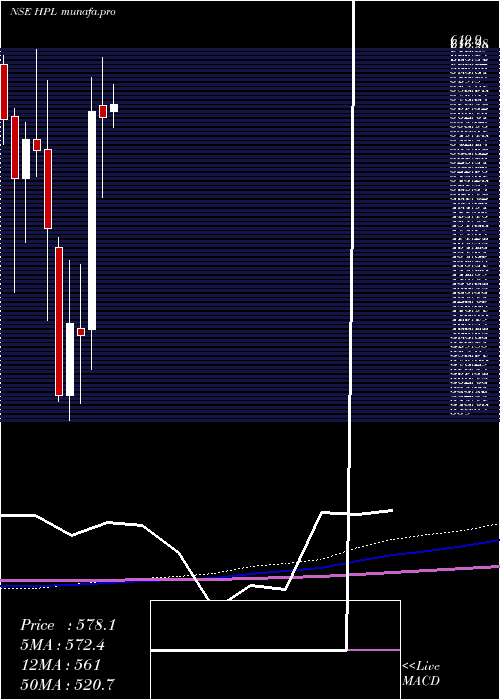The width and height of the screenshot is (500, 700).
Task: Click the 'NSE HPL munafa.pro' title text
Action: [63, 12]
